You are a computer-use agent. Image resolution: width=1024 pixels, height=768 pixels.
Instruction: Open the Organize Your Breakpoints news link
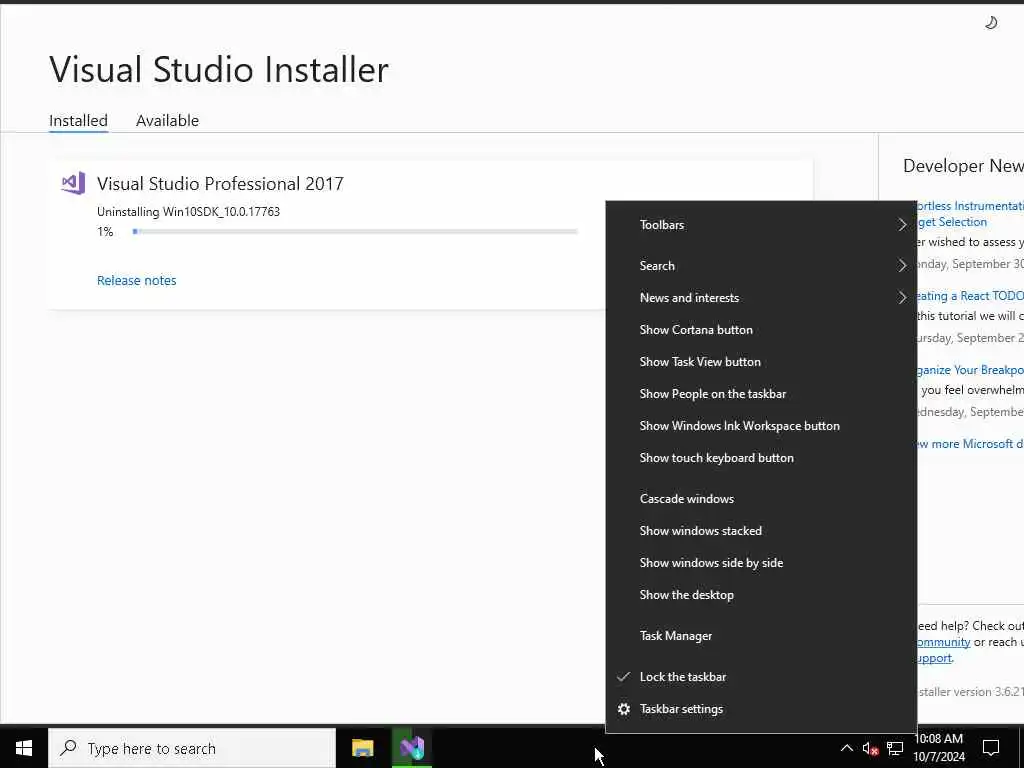pos(970,370)
